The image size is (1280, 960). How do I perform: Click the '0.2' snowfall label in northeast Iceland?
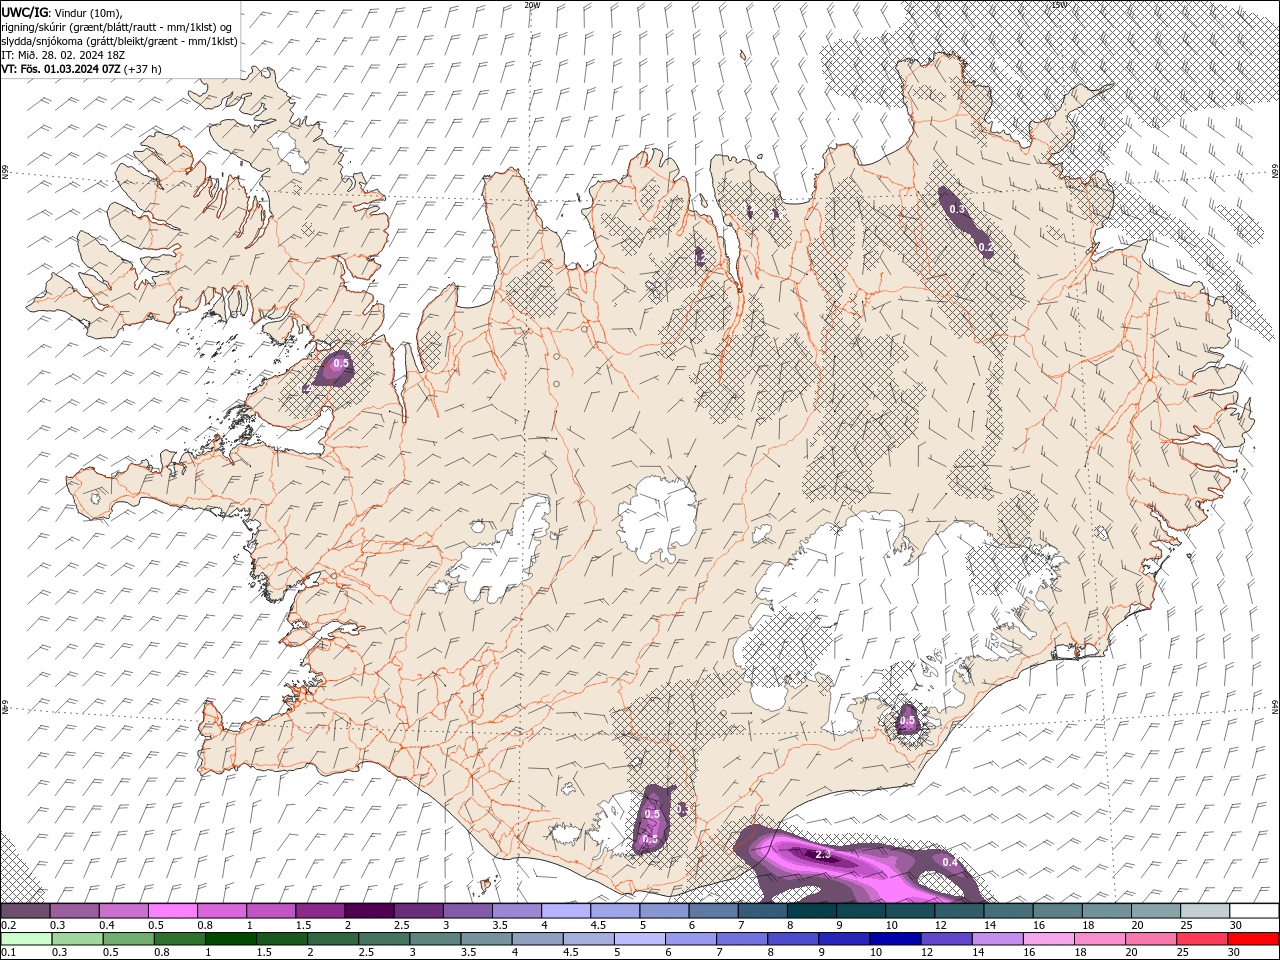[x=985, y=246]
